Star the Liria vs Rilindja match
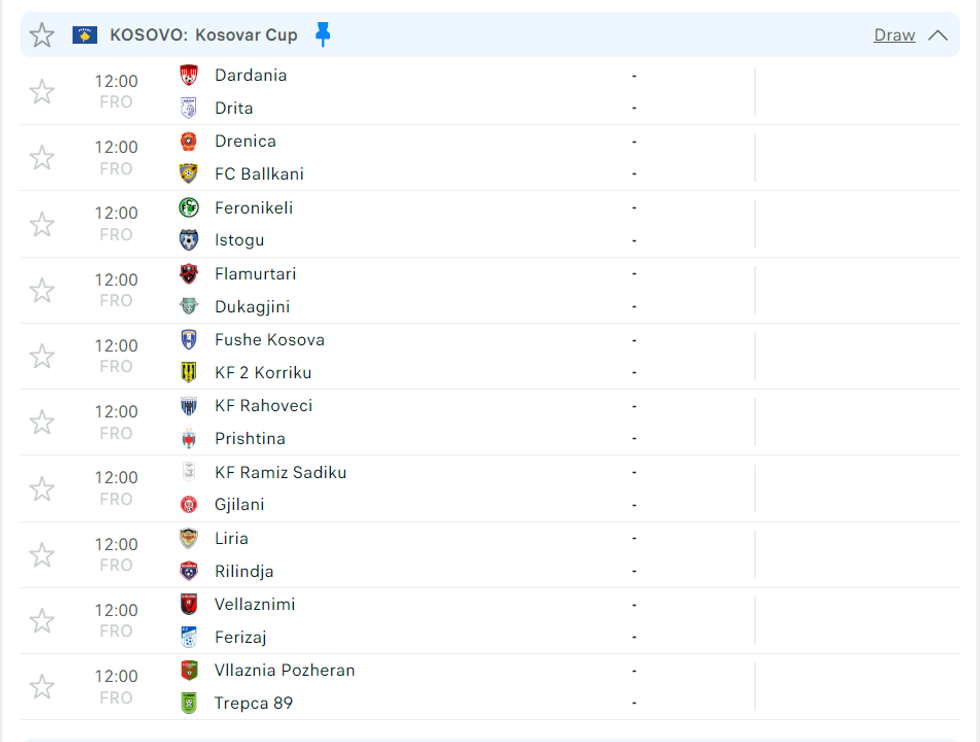 click(x=42, y=555)
